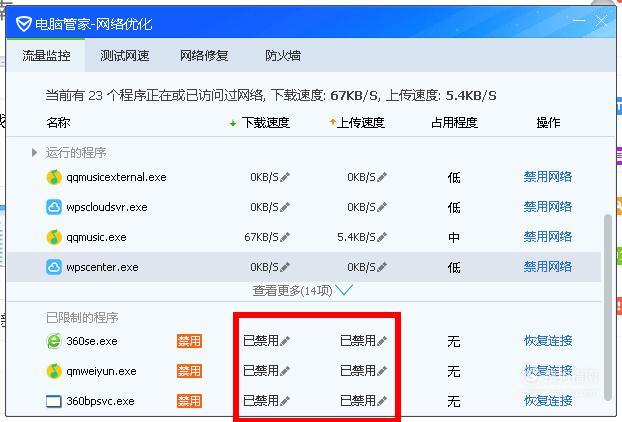Edit download limit pencil for 360bpsvc.exe
622x422 pixels.
pos(285,401)
